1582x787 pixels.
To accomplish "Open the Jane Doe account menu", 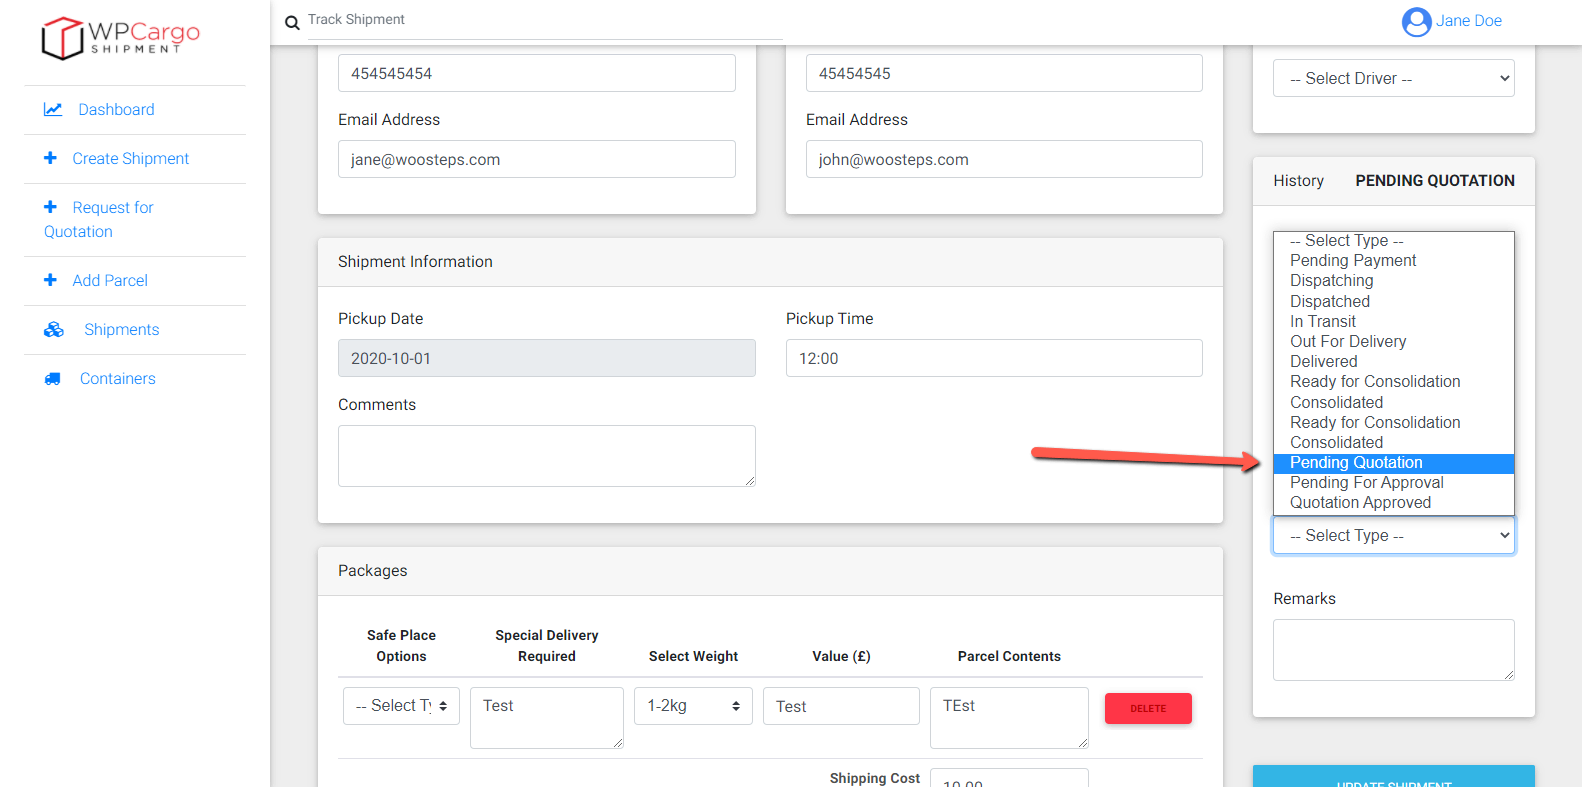I will pyautogui.click(x=1468, y=21).
